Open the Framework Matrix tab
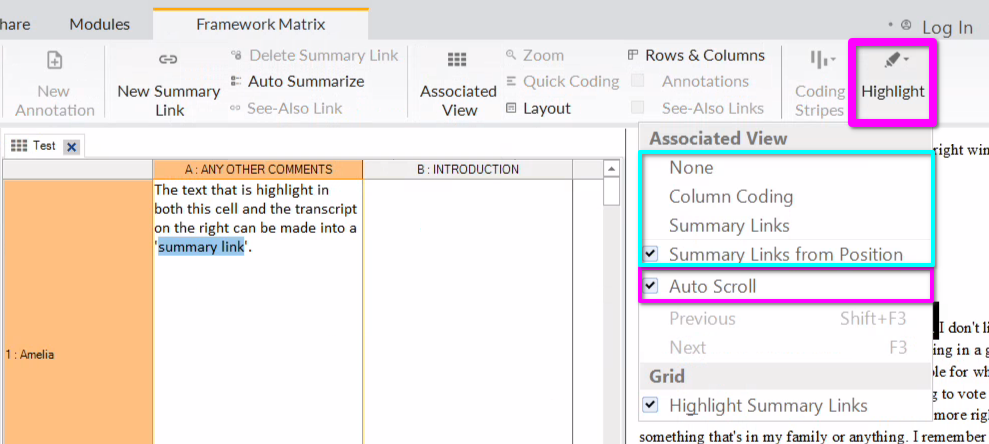 260,24
